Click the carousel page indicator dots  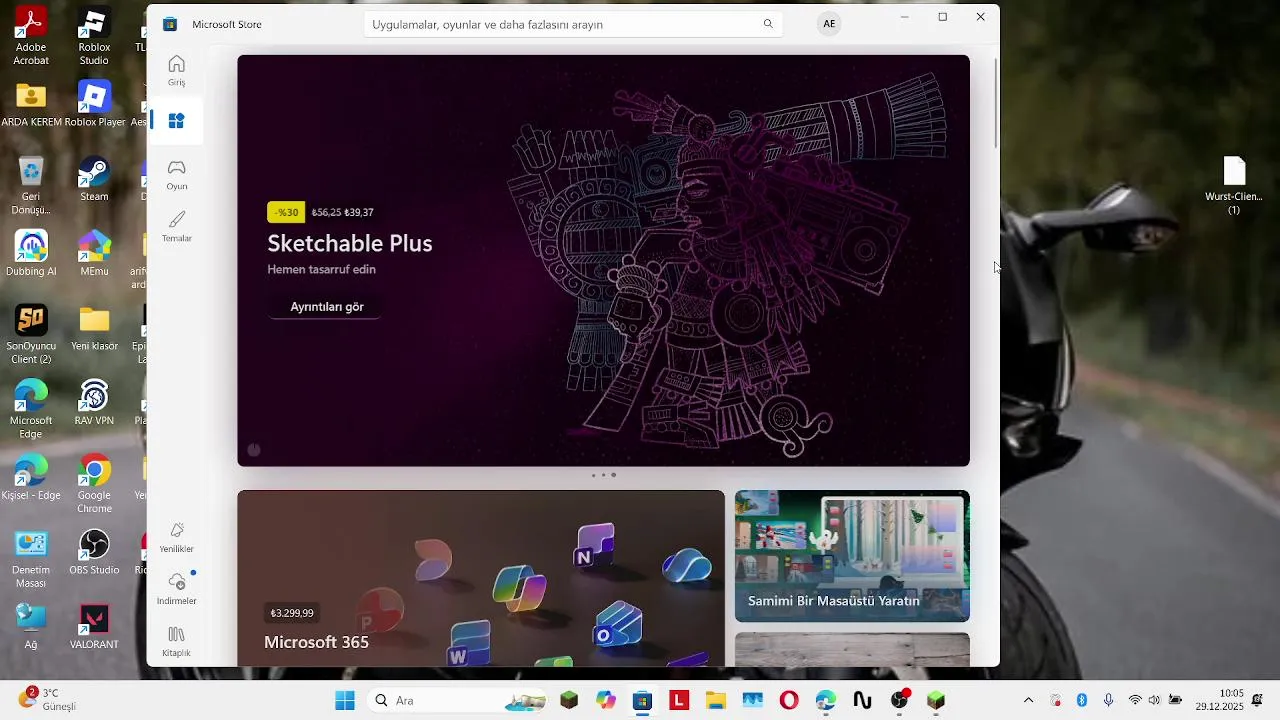(x=603, y=475)
